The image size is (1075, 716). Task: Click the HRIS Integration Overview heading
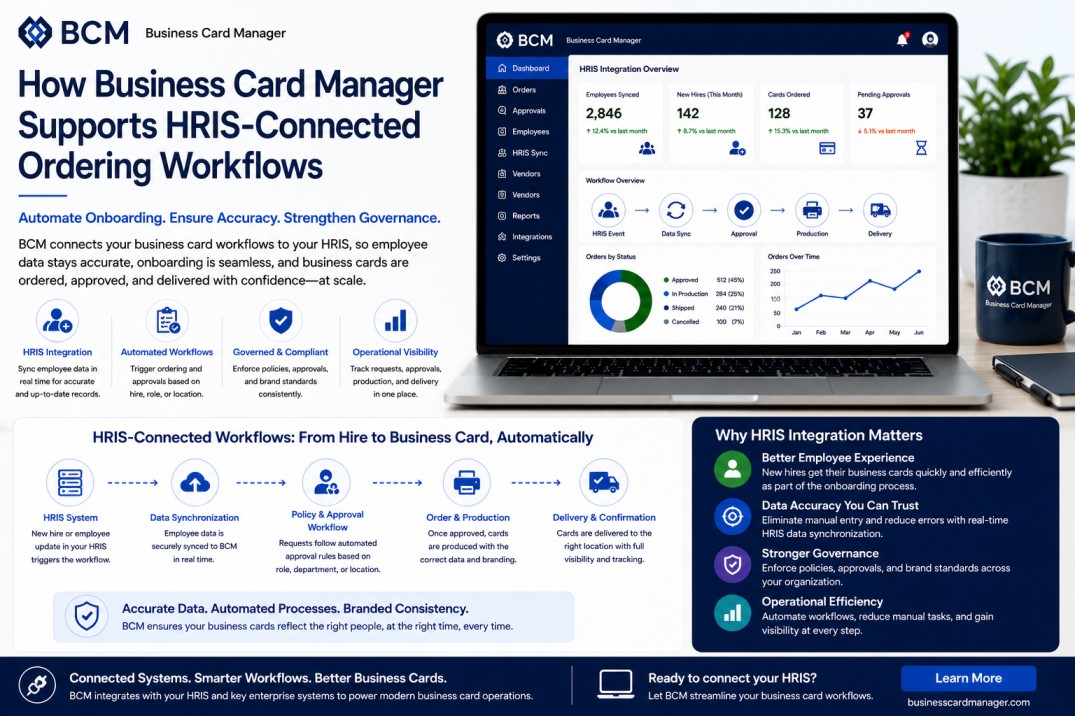click(629, 69)
